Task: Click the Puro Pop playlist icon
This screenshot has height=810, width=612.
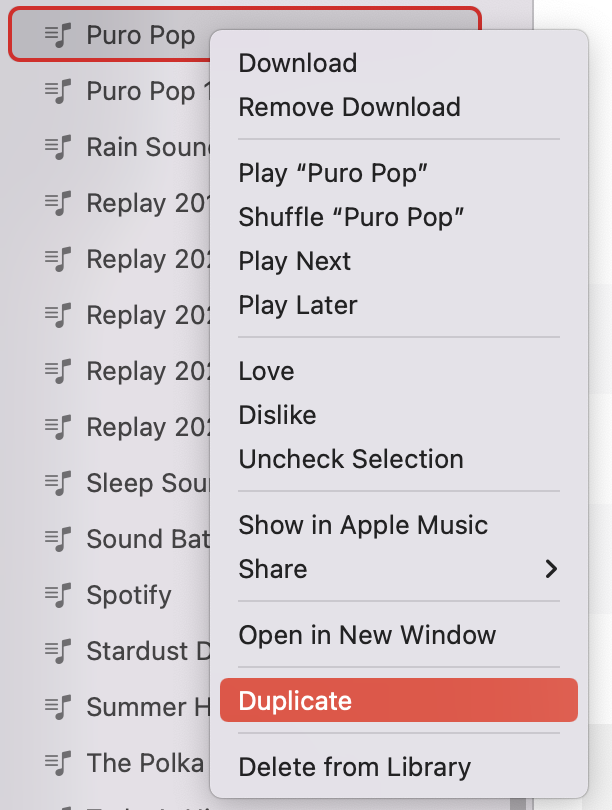Action: (x=57, y=35)
